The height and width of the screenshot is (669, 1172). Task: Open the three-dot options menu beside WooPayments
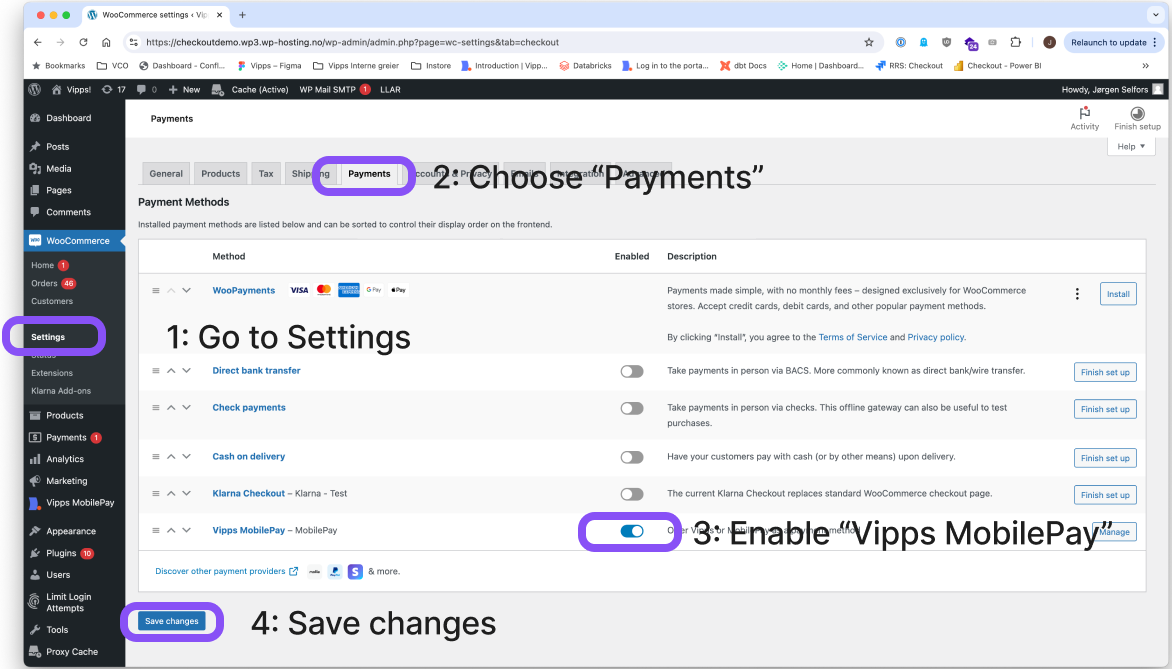click(x=1077, y=293)
